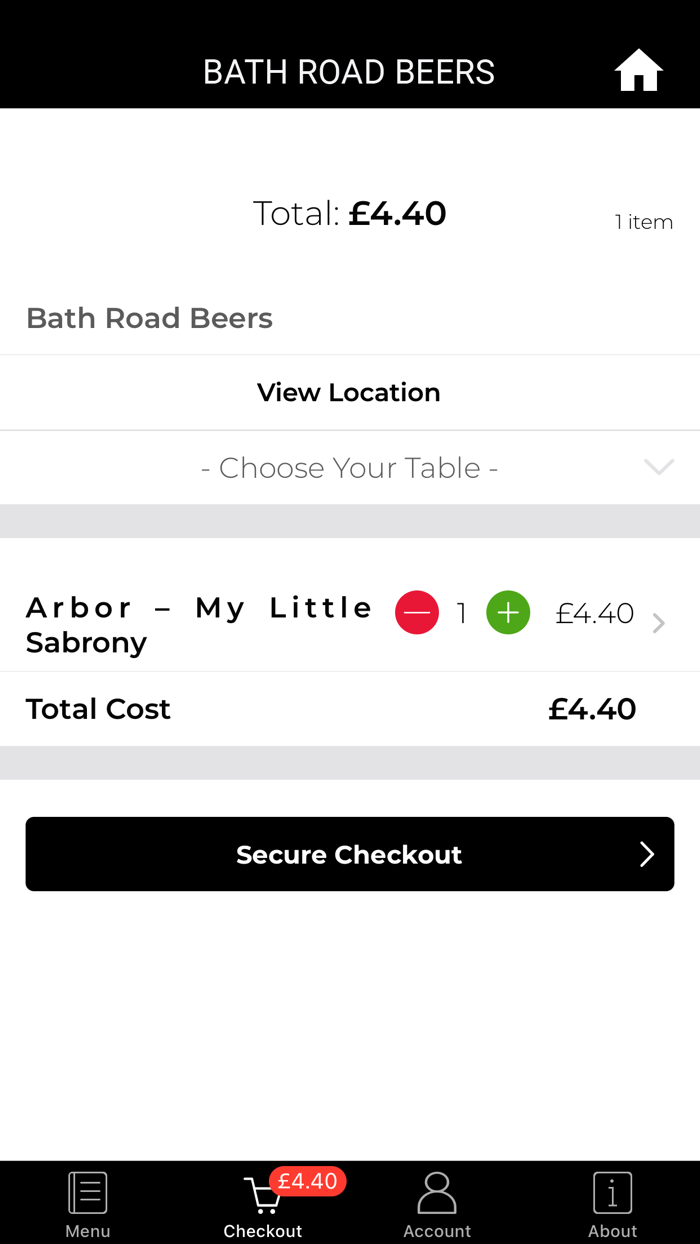Increase quantity of My Little Sabrony
The image size is (700, 1244).
(508, 613)
